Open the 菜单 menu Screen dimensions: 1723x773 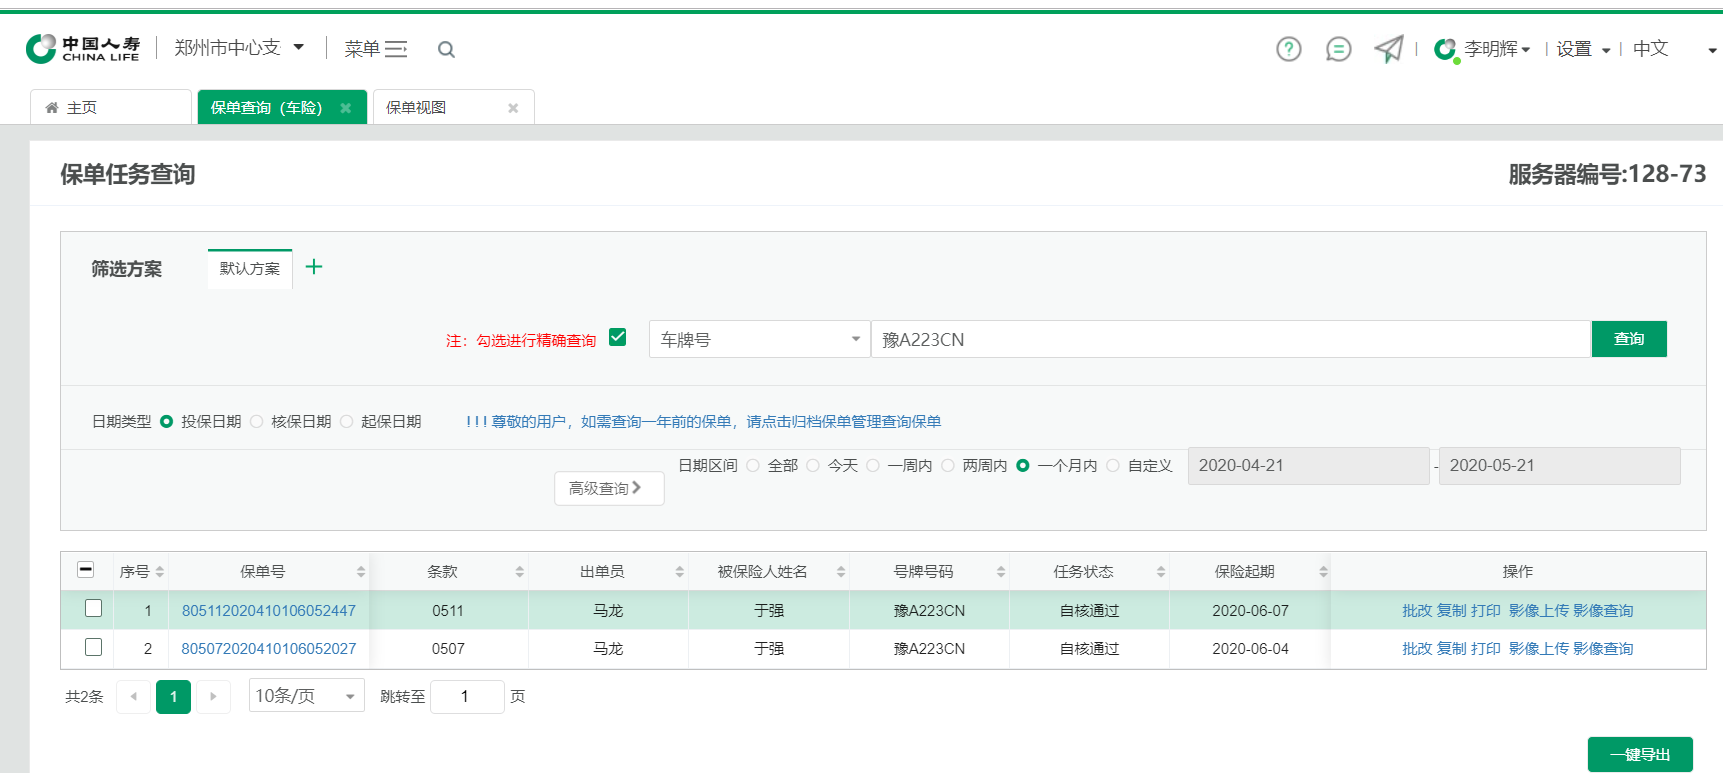click(x=375, y=49)
